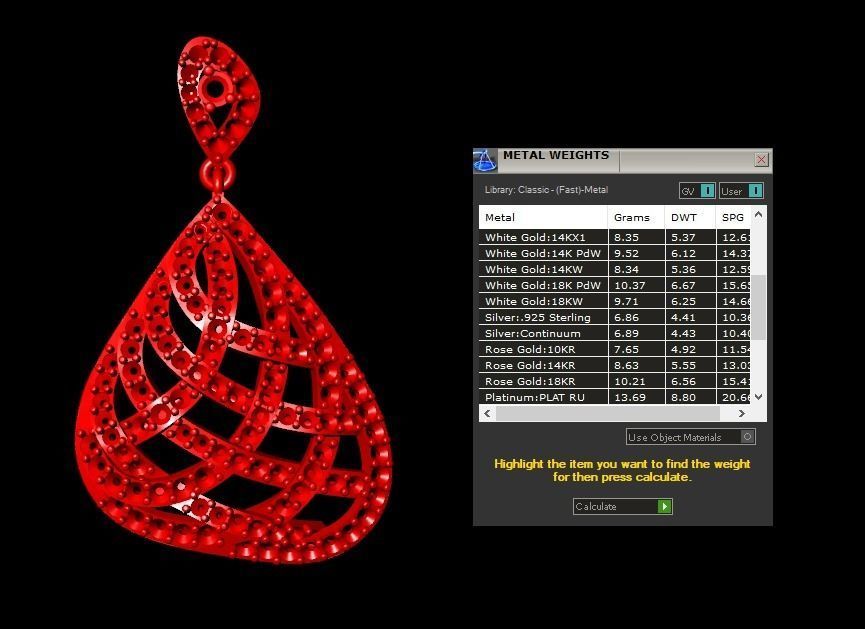Select the White Gold:14KW row
Image resolution: width=865 pixels, height=629 pixels.
pyautogui.click(x=615, y=269)
